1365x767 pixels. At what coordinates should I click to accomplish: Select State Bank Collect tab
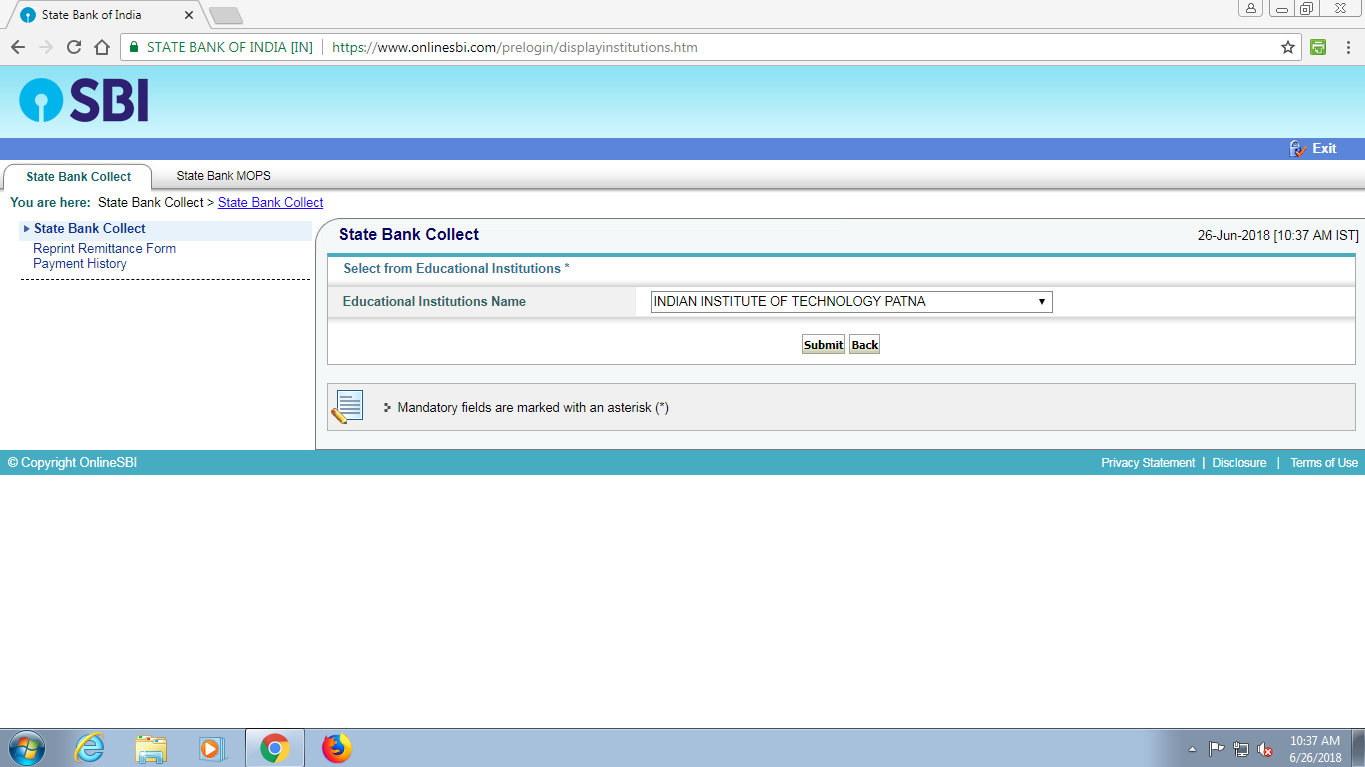[78, 176]
